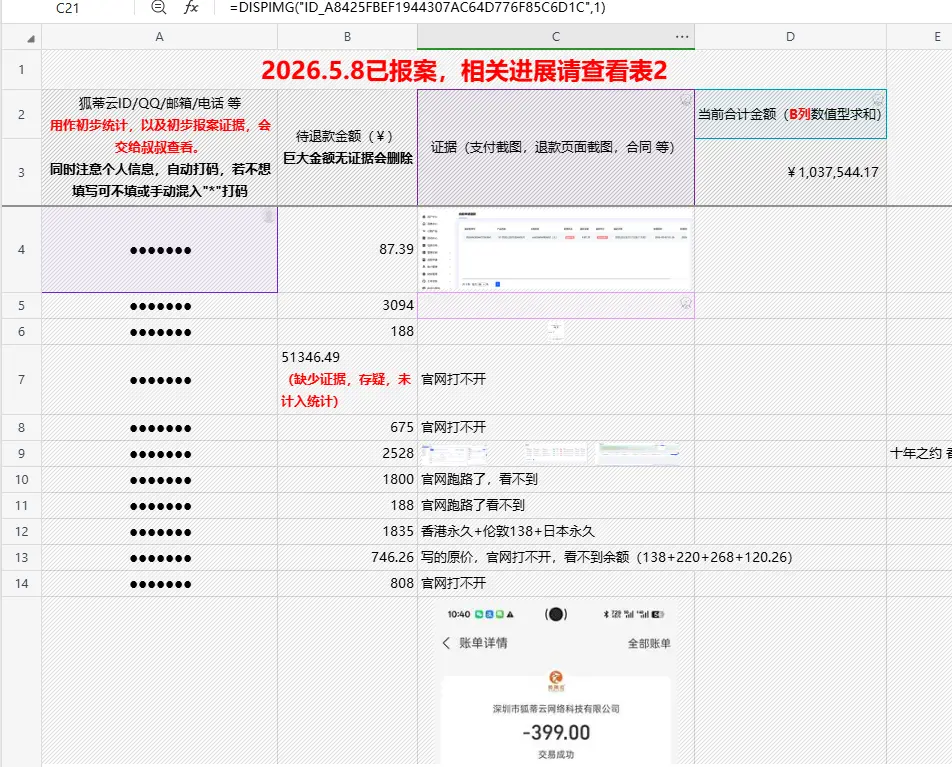Click the '证据（支付截图...）' header cell
The image size is (952, 767).
coord(556,148)
